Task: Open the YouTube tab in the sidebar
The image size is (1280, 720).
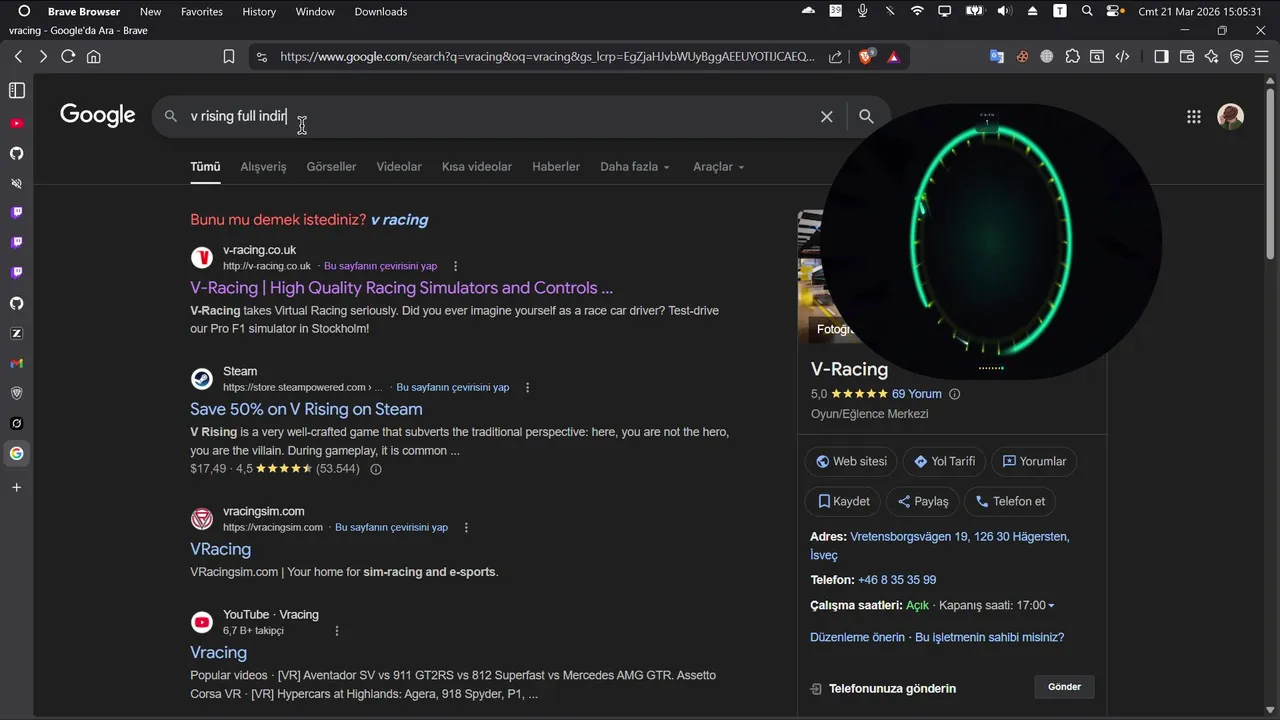Action: 16,123
